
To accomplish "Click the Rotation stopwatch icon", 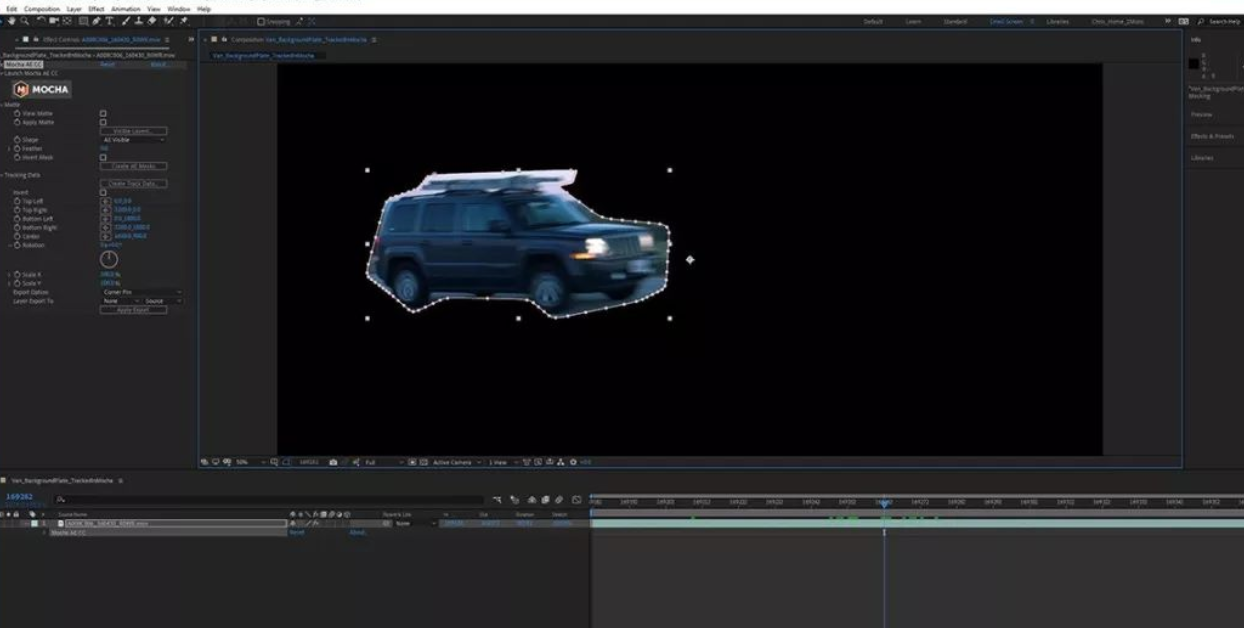I will pos(17,244).
